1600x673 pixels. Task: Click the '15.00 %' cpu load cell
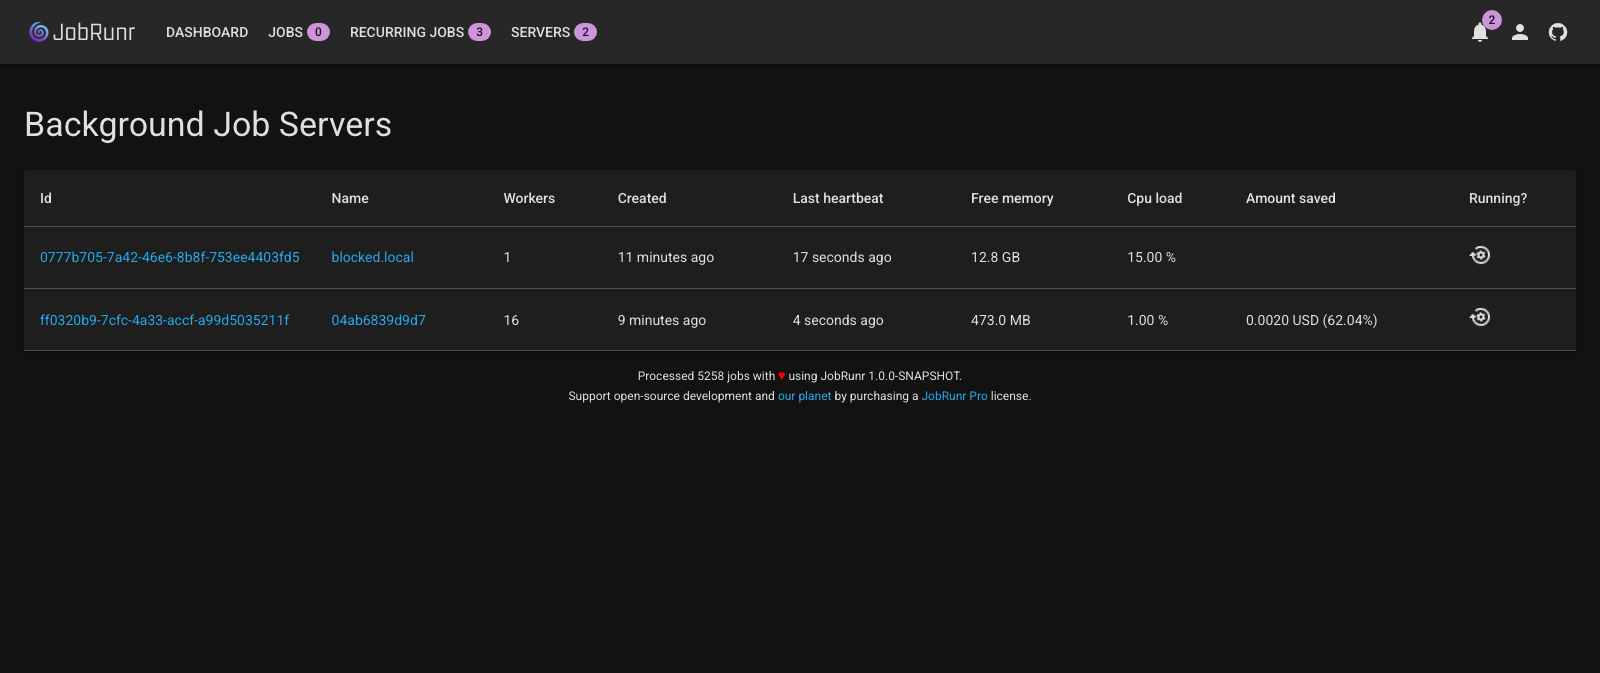pyautogui.click(x=1151, y=257)
